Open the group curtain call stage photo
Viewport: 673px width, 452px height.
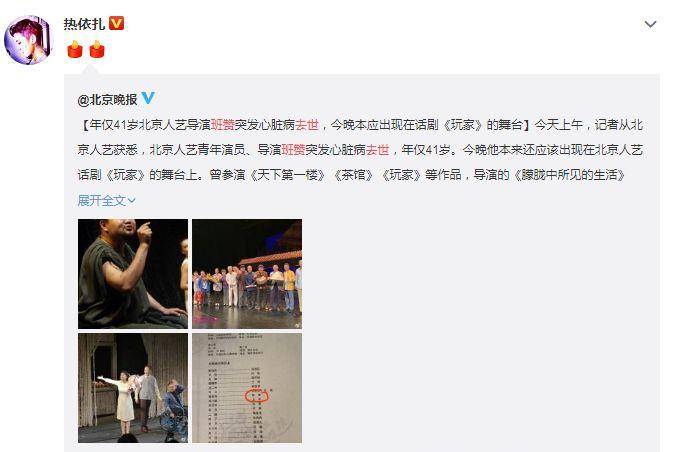(x=247, y=274)
